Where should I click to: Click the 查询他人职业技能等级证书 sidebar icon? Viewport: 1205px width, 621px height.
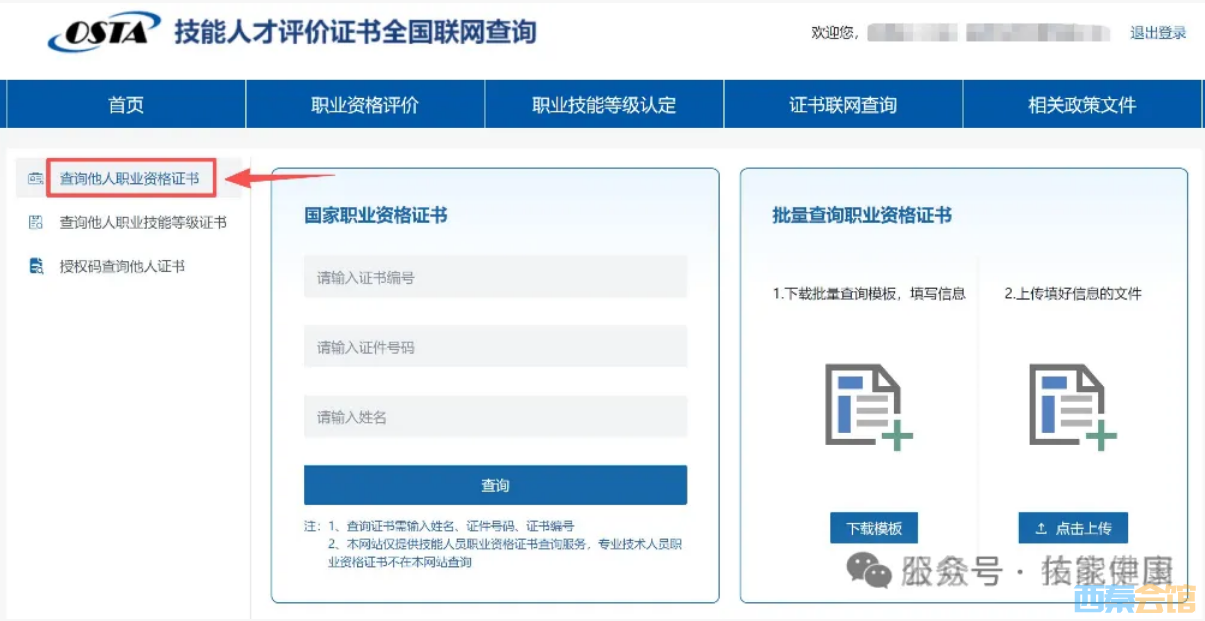(36, 223)
